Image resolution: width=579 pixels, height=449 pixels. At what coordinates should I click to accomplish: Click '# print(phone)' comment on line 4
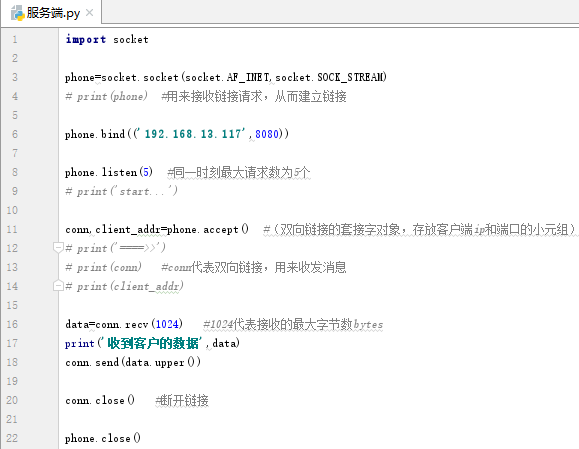click(107, 96)
